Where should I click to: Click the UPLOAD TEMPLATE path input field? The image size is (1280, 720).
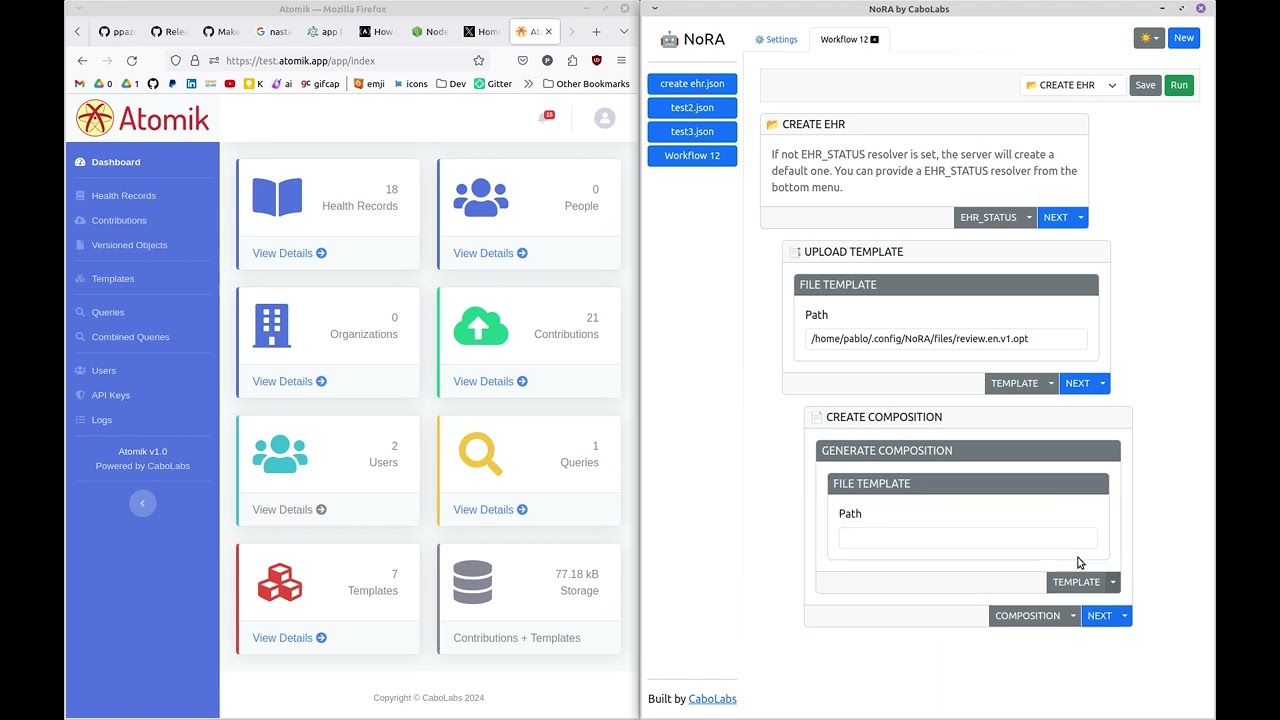[946, 339]
